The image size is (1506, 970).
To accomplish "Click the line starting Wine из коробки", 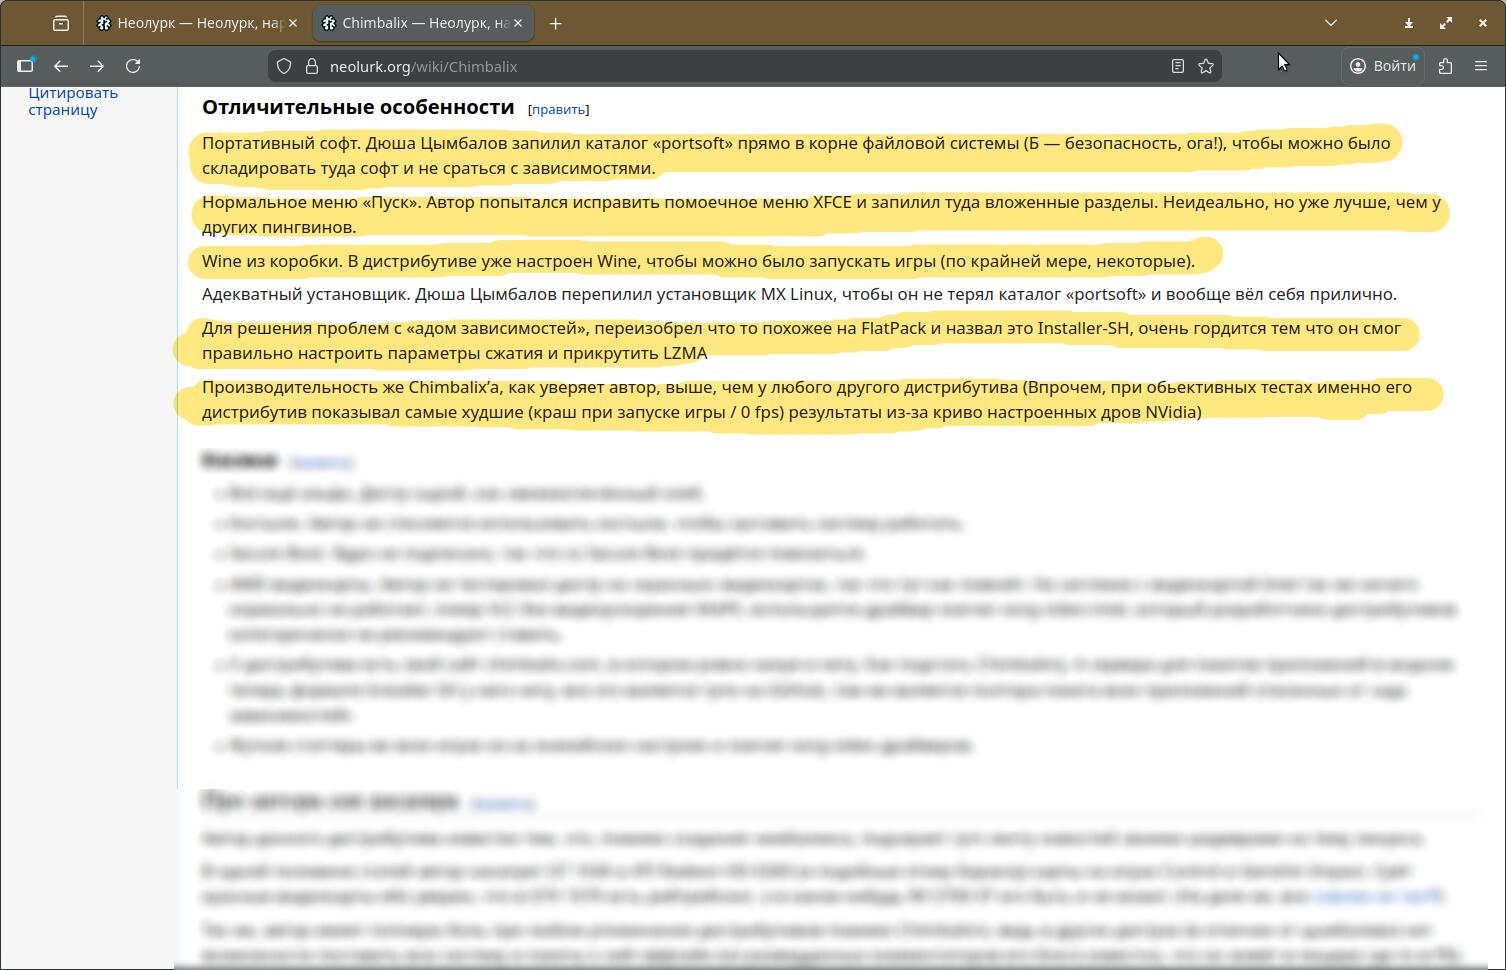I will [x=698, y=261].
